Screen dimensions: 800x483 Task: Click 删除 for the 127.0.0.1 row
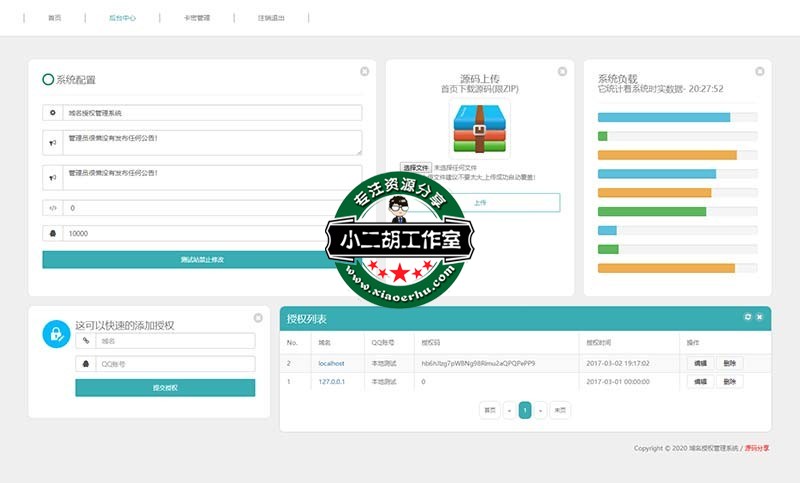pyautogui.click(x=729, y=381)
